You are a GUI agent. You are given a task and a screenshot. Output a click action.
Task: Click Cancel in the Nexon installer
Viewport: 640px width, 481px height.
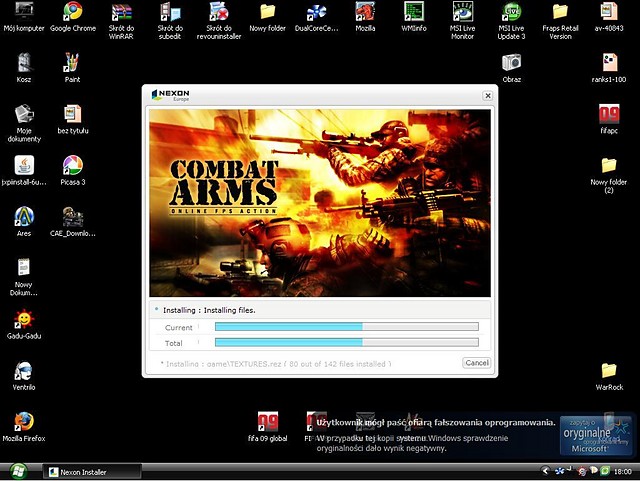pos(476,363)
